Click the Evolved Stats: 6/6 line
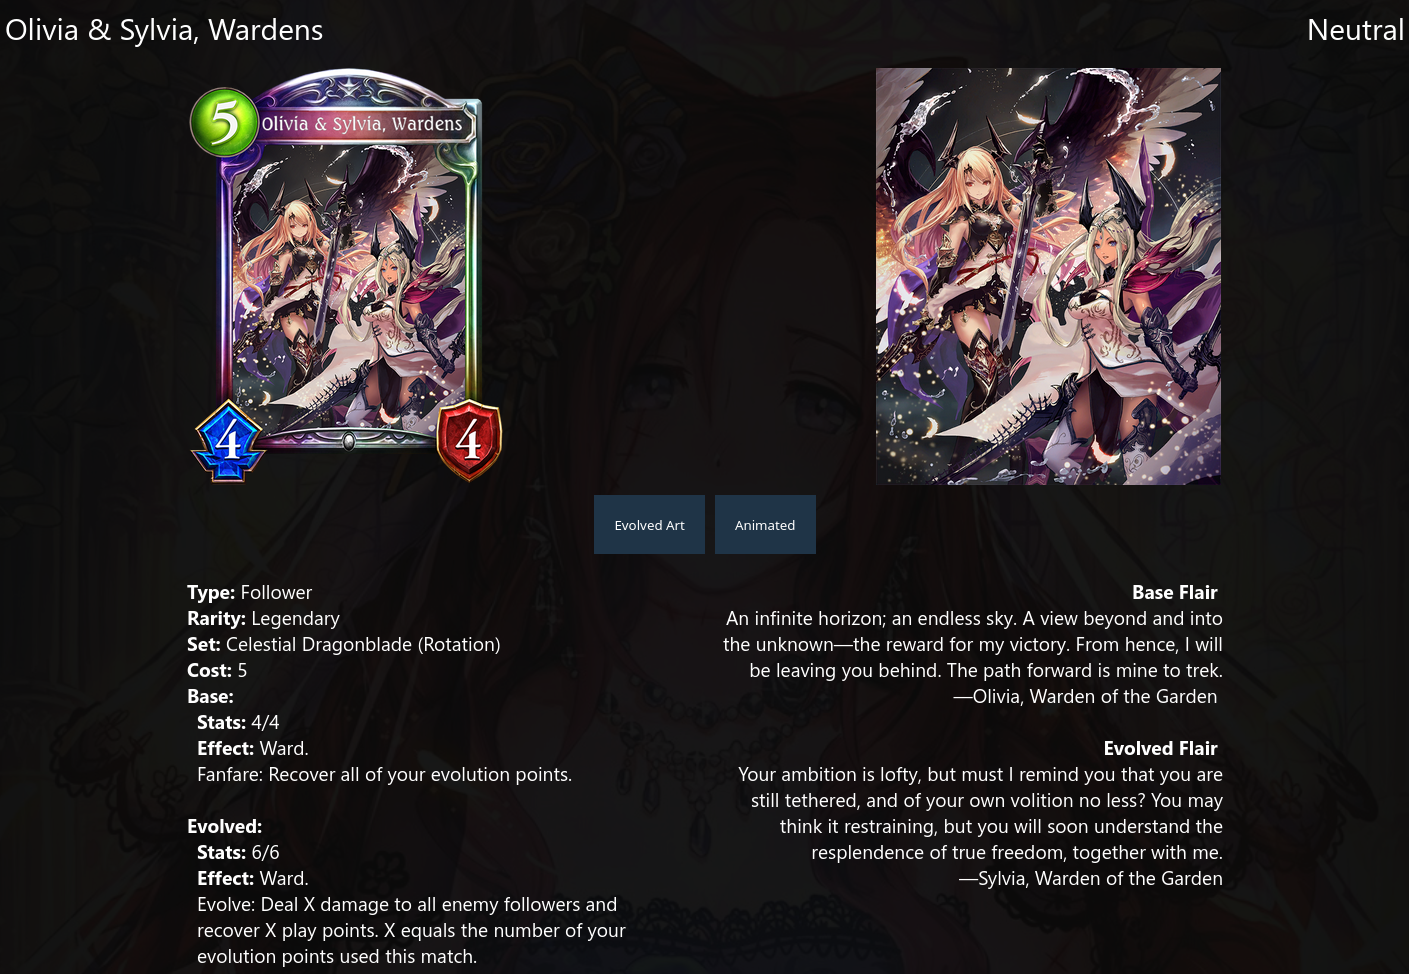 pos(238,853)
